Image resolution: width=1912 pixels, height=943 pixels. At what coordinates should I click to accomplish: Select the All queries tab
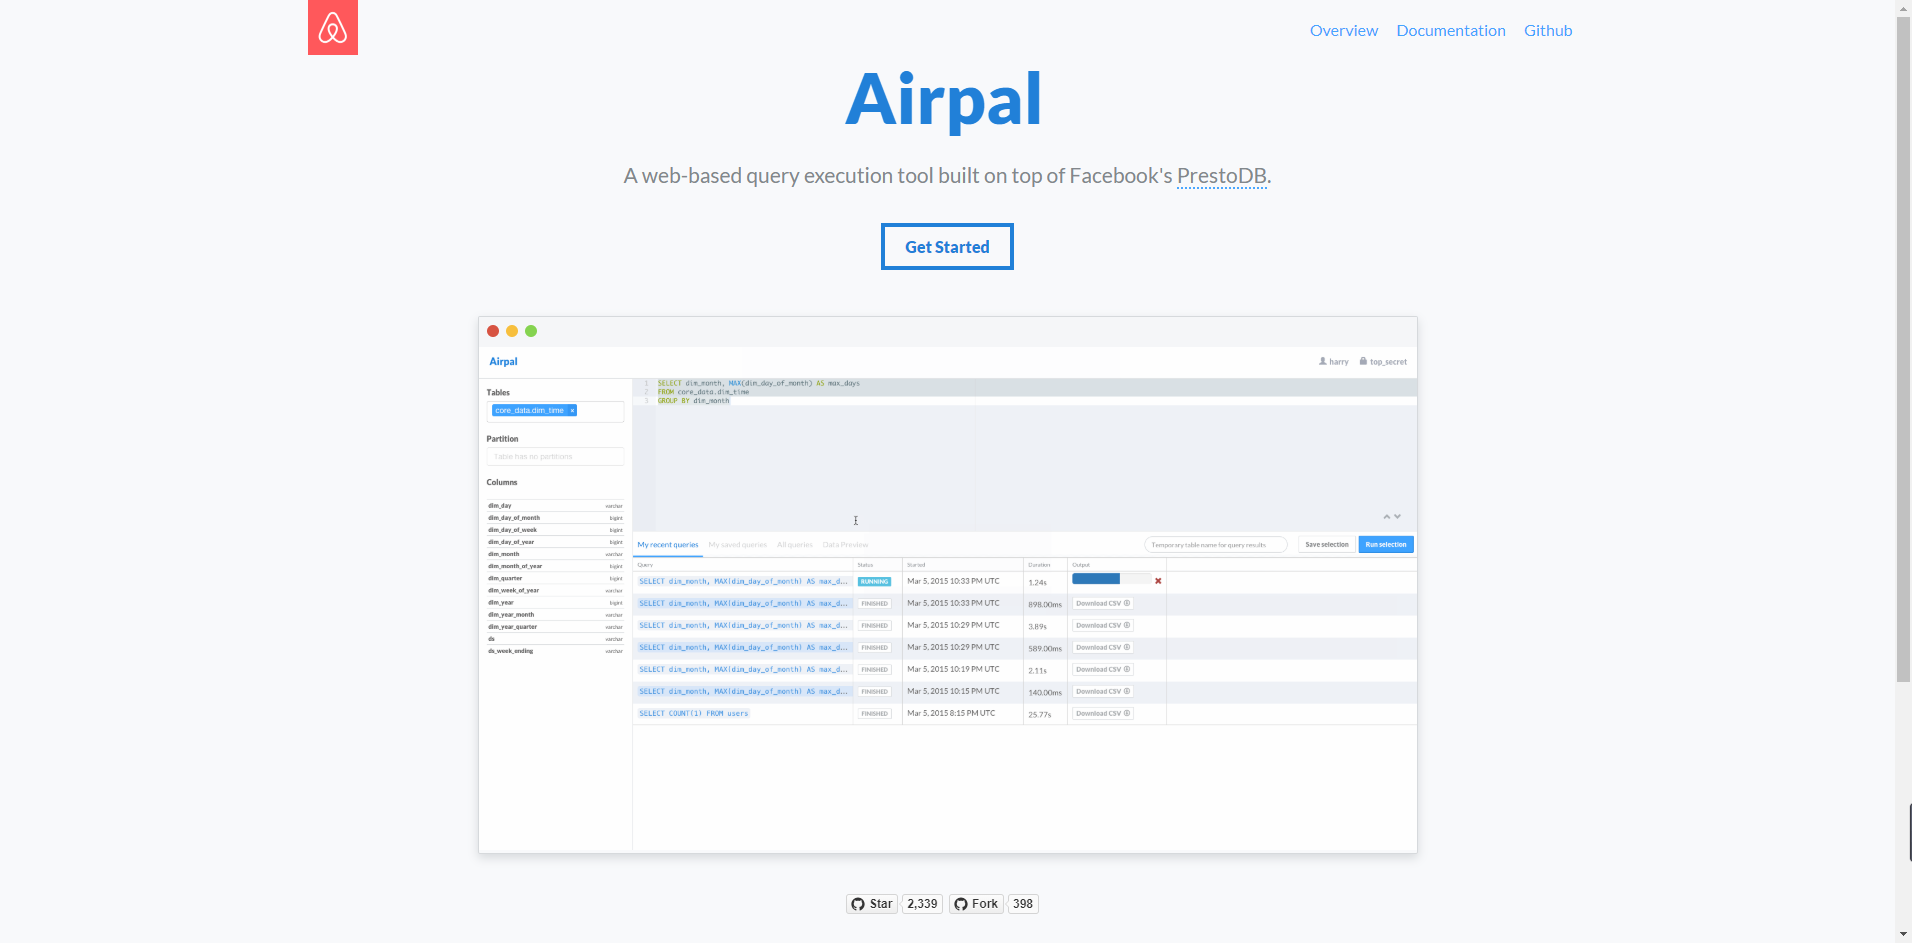point(794,544)
